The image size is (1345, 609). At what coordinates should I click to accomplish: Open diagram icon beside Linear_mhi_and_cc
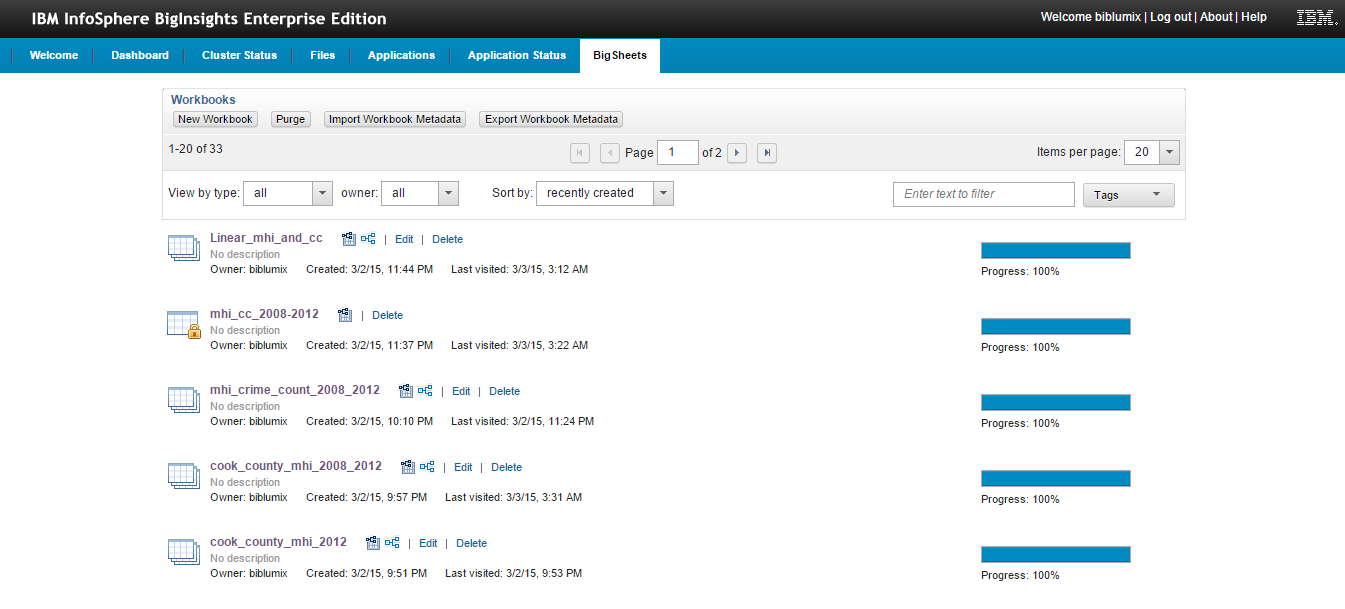coord(368,239)
